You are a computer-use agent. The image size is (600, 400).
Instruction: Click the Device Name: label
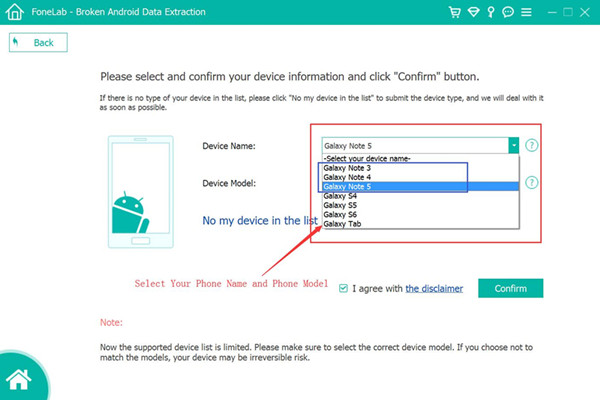(x=229, y=146)
